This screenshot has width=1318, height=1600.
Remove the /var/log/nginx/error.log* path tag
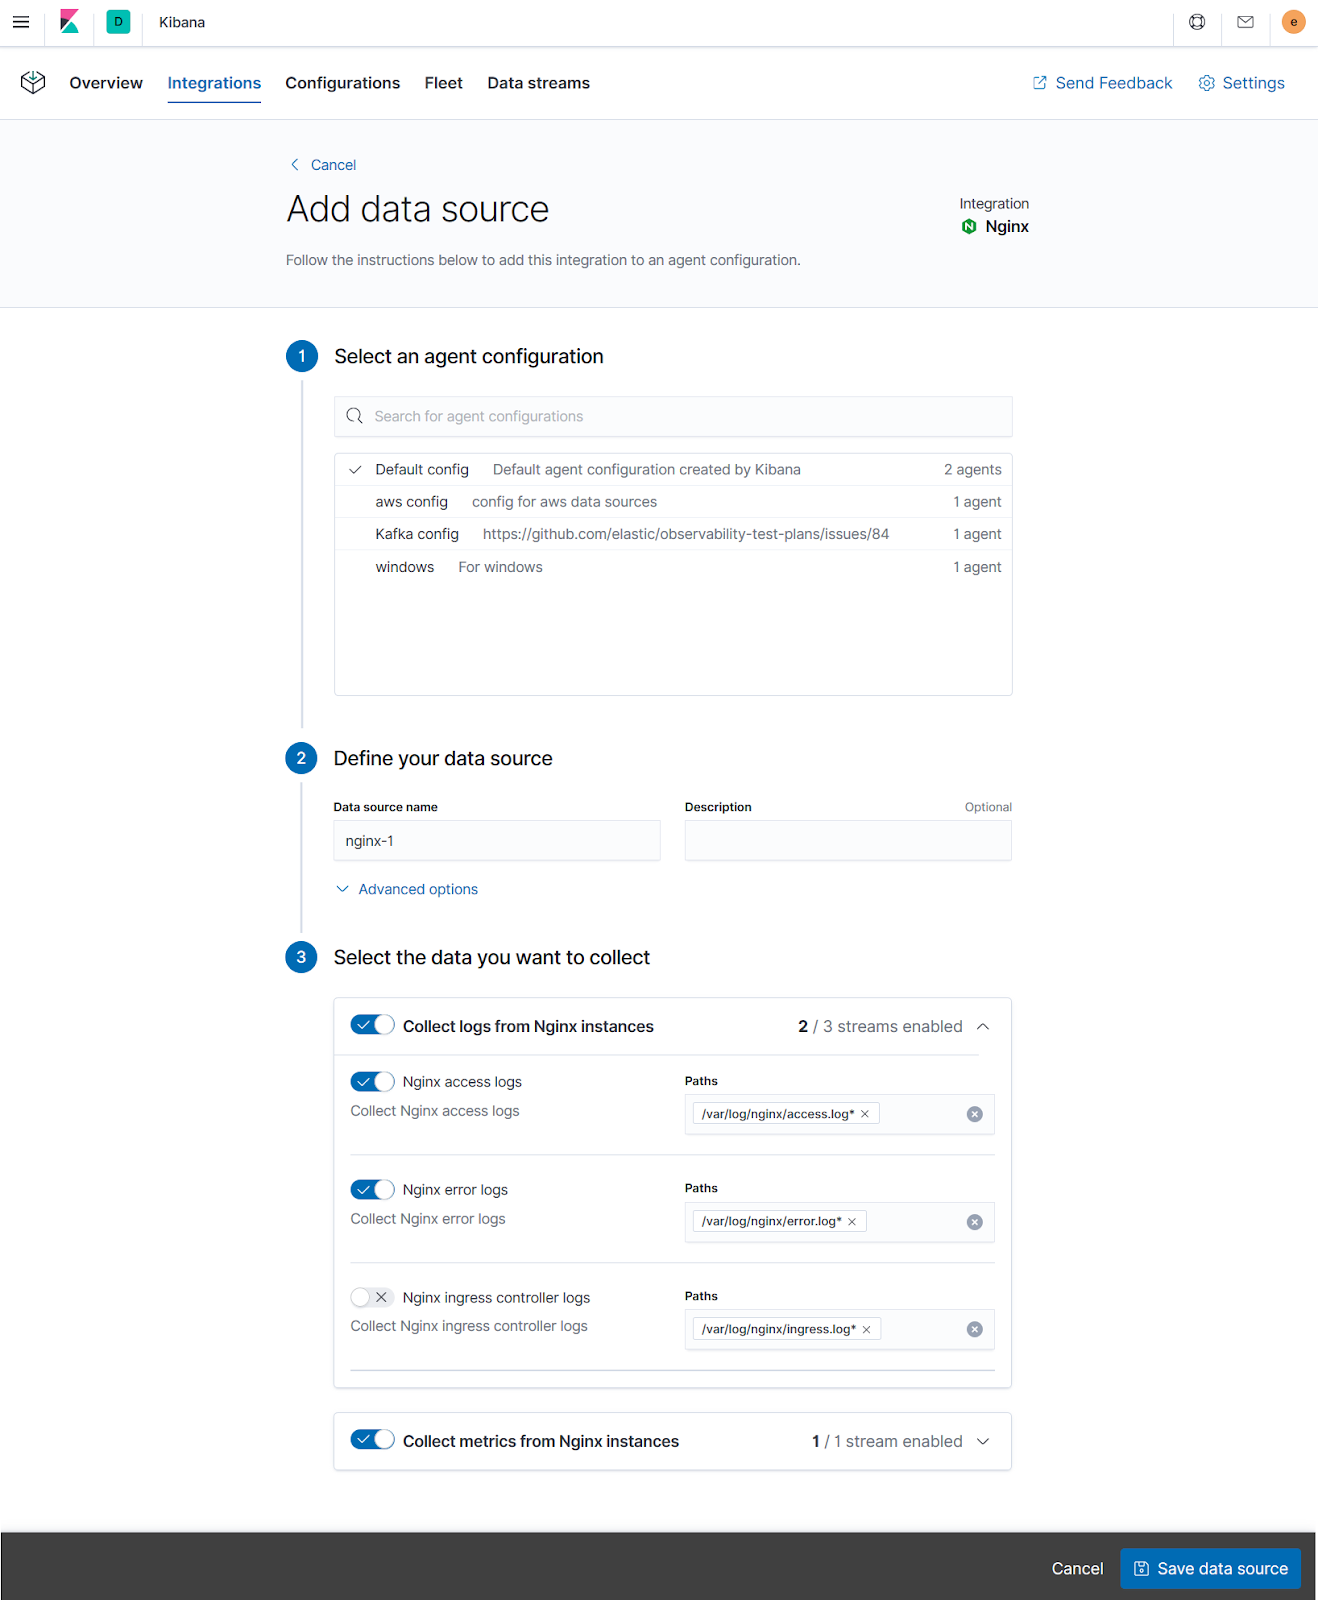tap(852, 1222)
